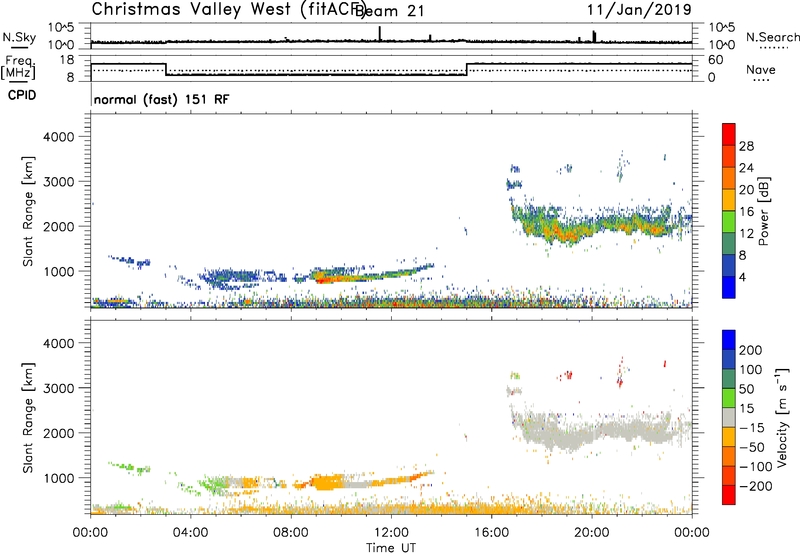
Task: Click the strong orange echo near 09:00 in the power panel
Action: click(327, 277)
